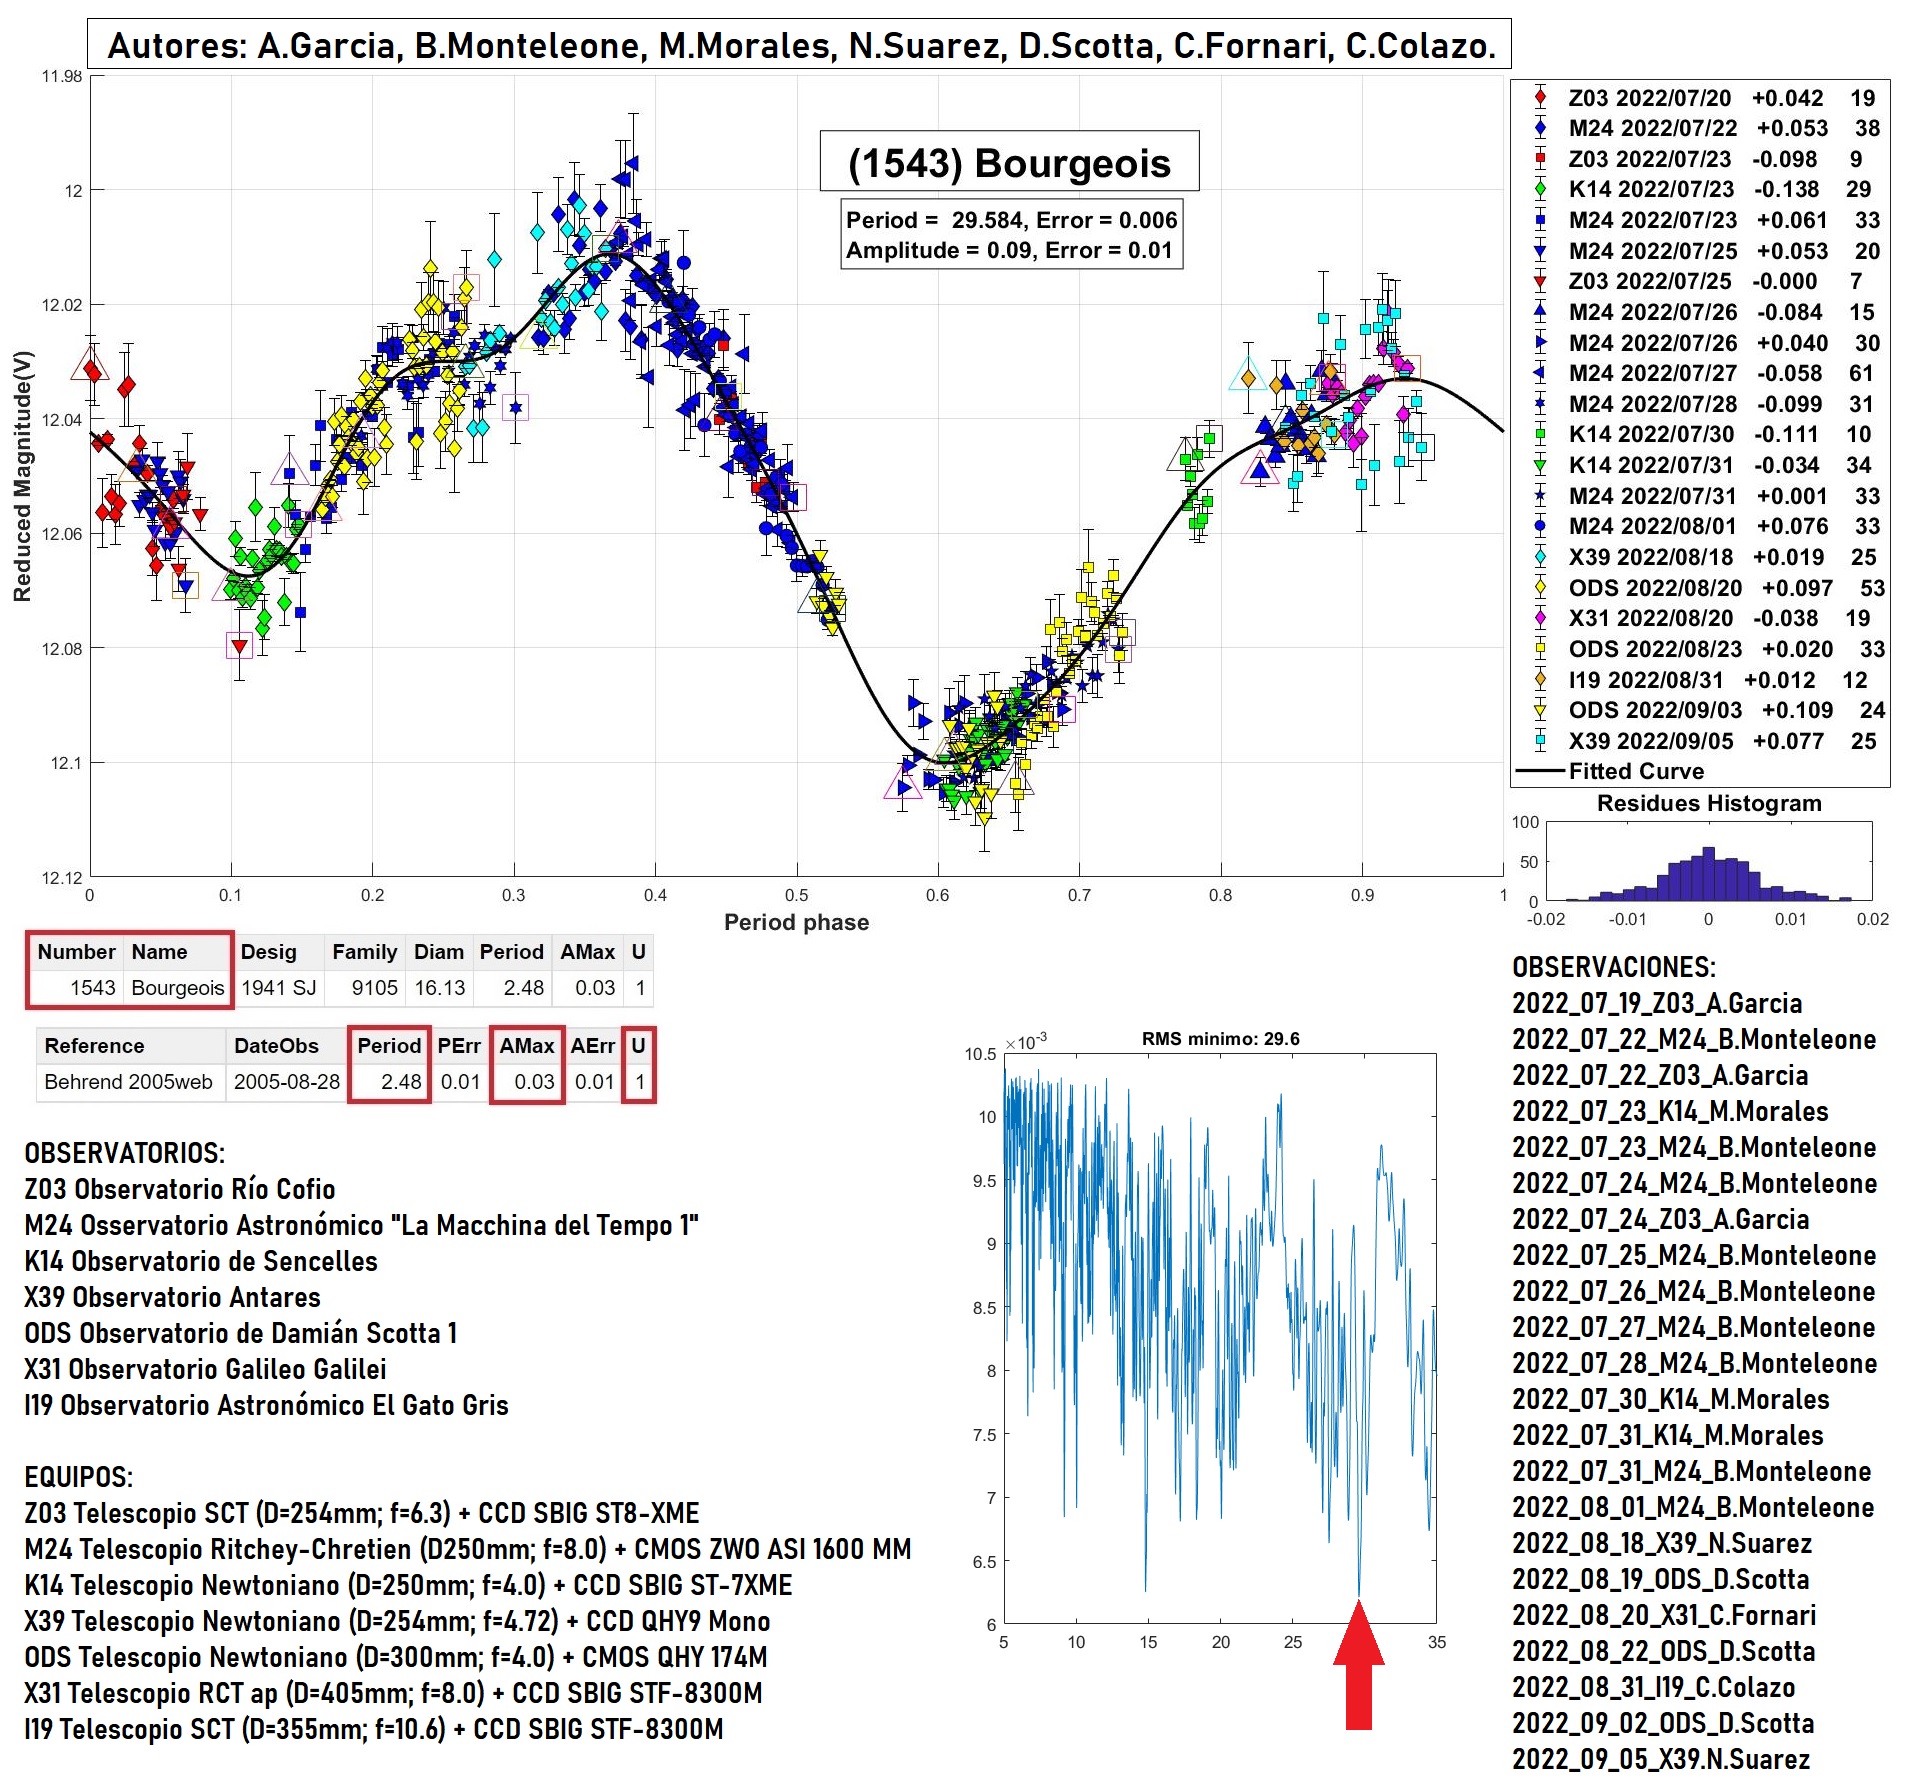
Task: Click the 'Reduced Magnitude(V)' axis label
Action: 22,476
